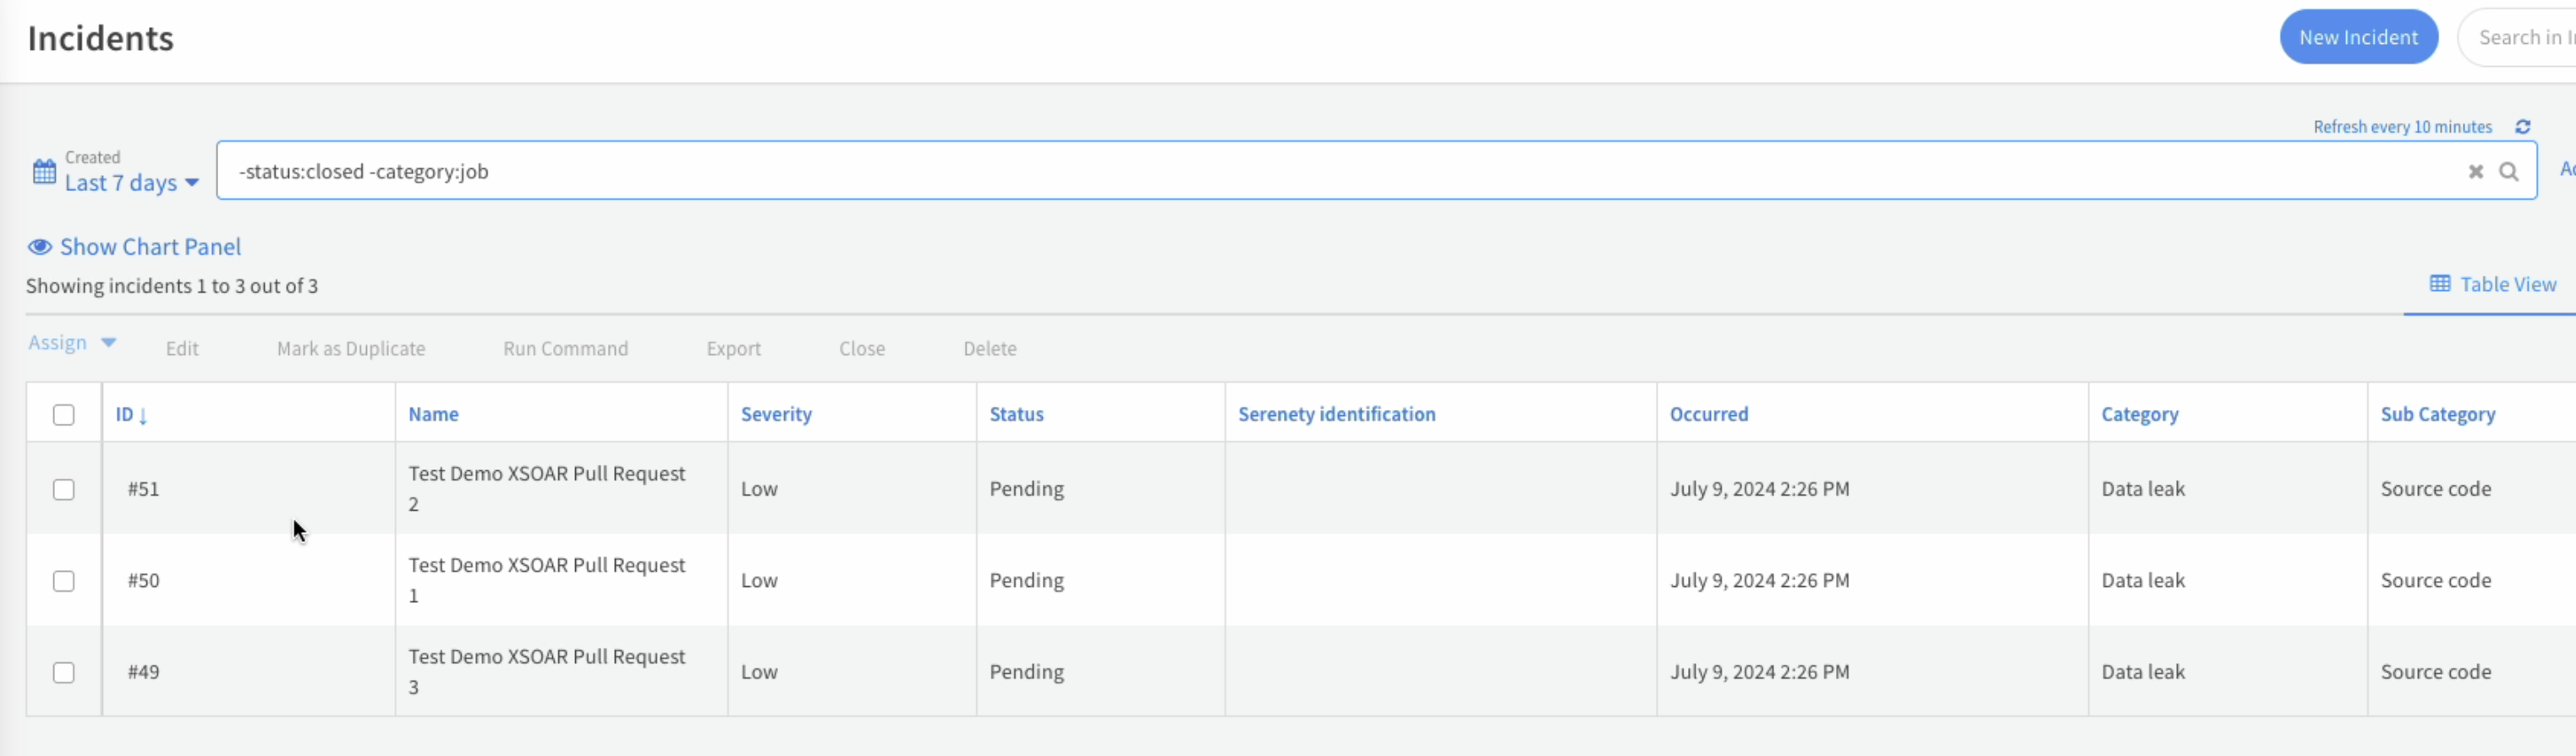Click the ID column sort arrow
2576x756 pixels.
pyautogui.click(x=143, y=416)
